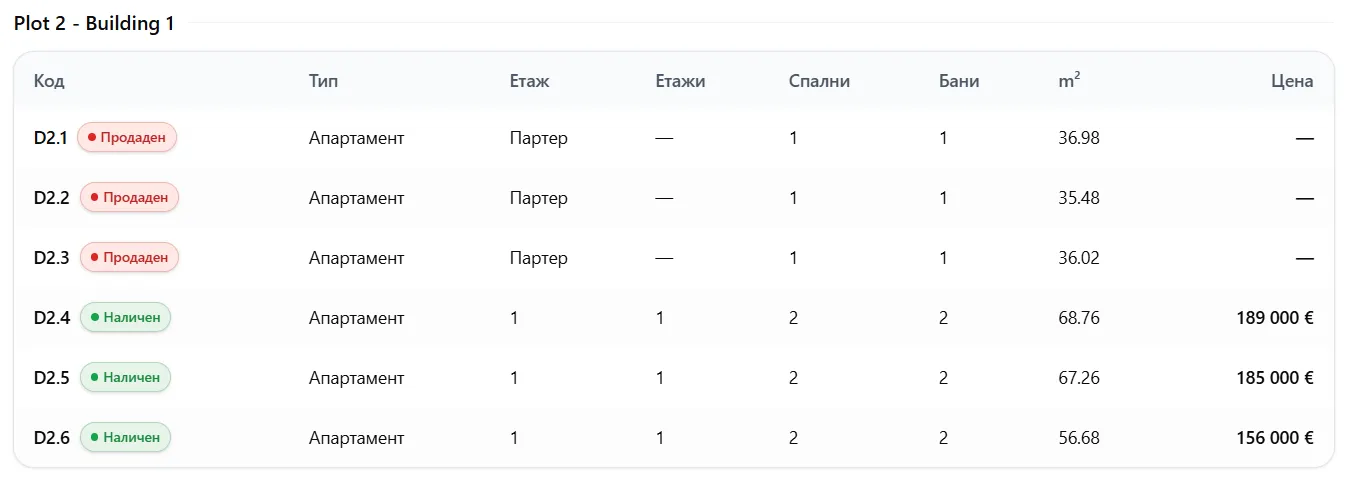
Task: Click the Цена column header
Action: click(x=1292, y=81)
